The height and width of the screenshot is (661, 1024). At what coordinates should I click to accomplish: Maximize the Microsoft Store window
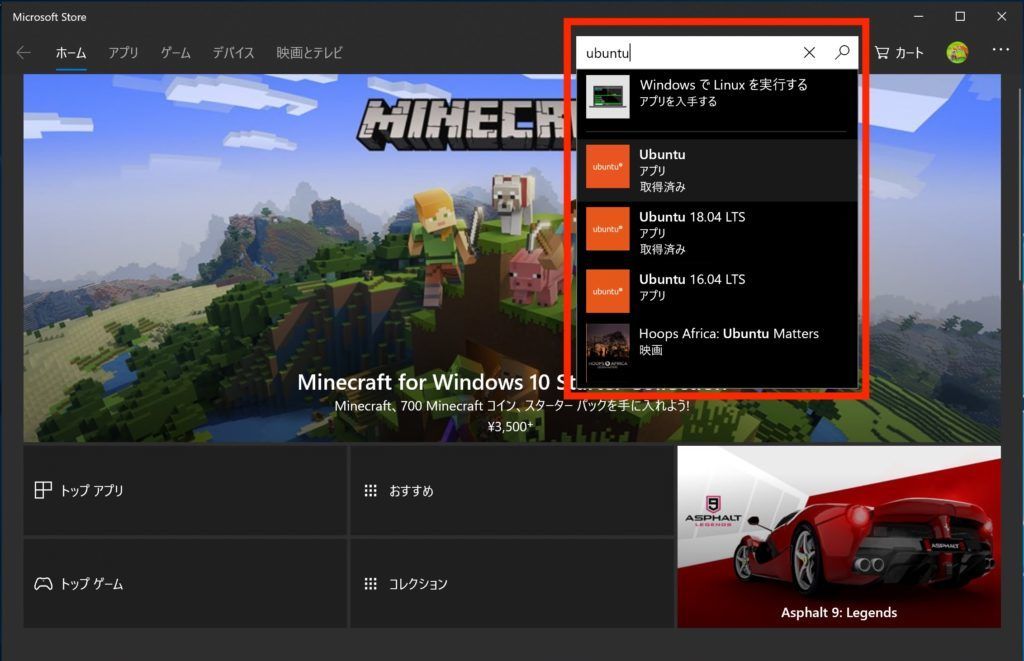click(x=960, y=16)
